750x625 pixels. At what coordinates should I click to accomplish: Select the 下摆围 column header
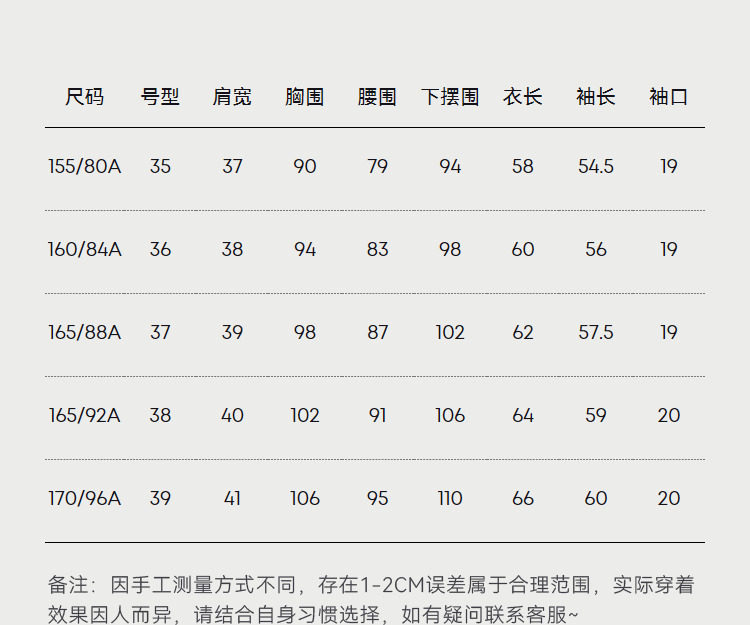tap(450, 97)
